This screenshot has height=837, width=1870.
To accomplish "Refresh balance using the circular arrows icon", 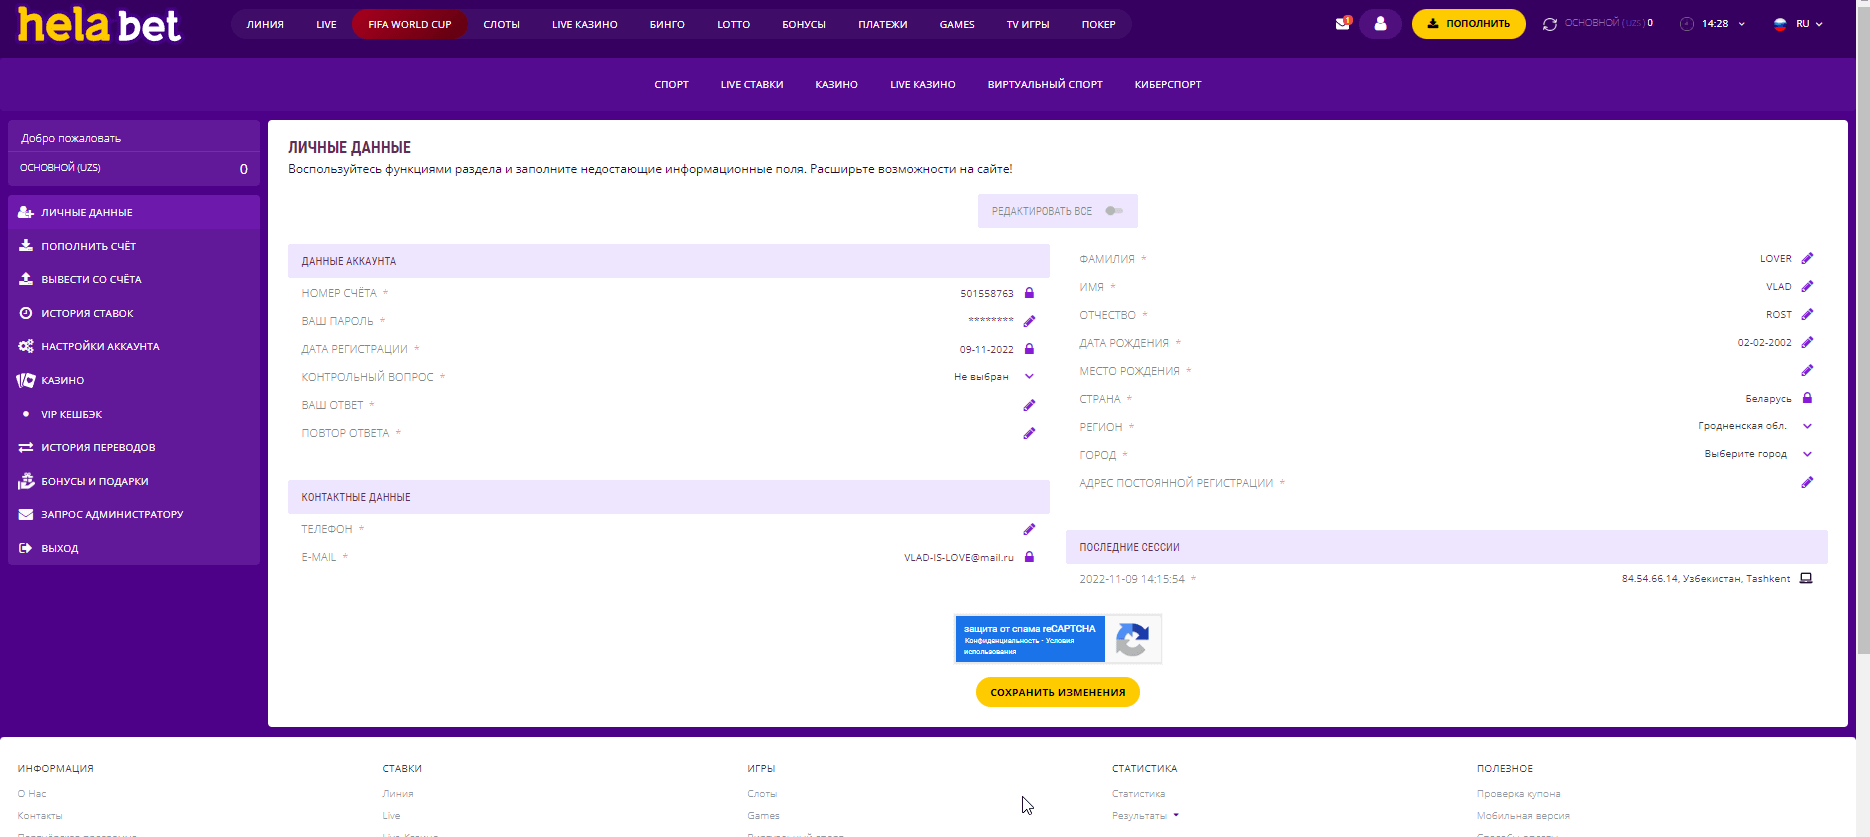I will [1549, 24].
